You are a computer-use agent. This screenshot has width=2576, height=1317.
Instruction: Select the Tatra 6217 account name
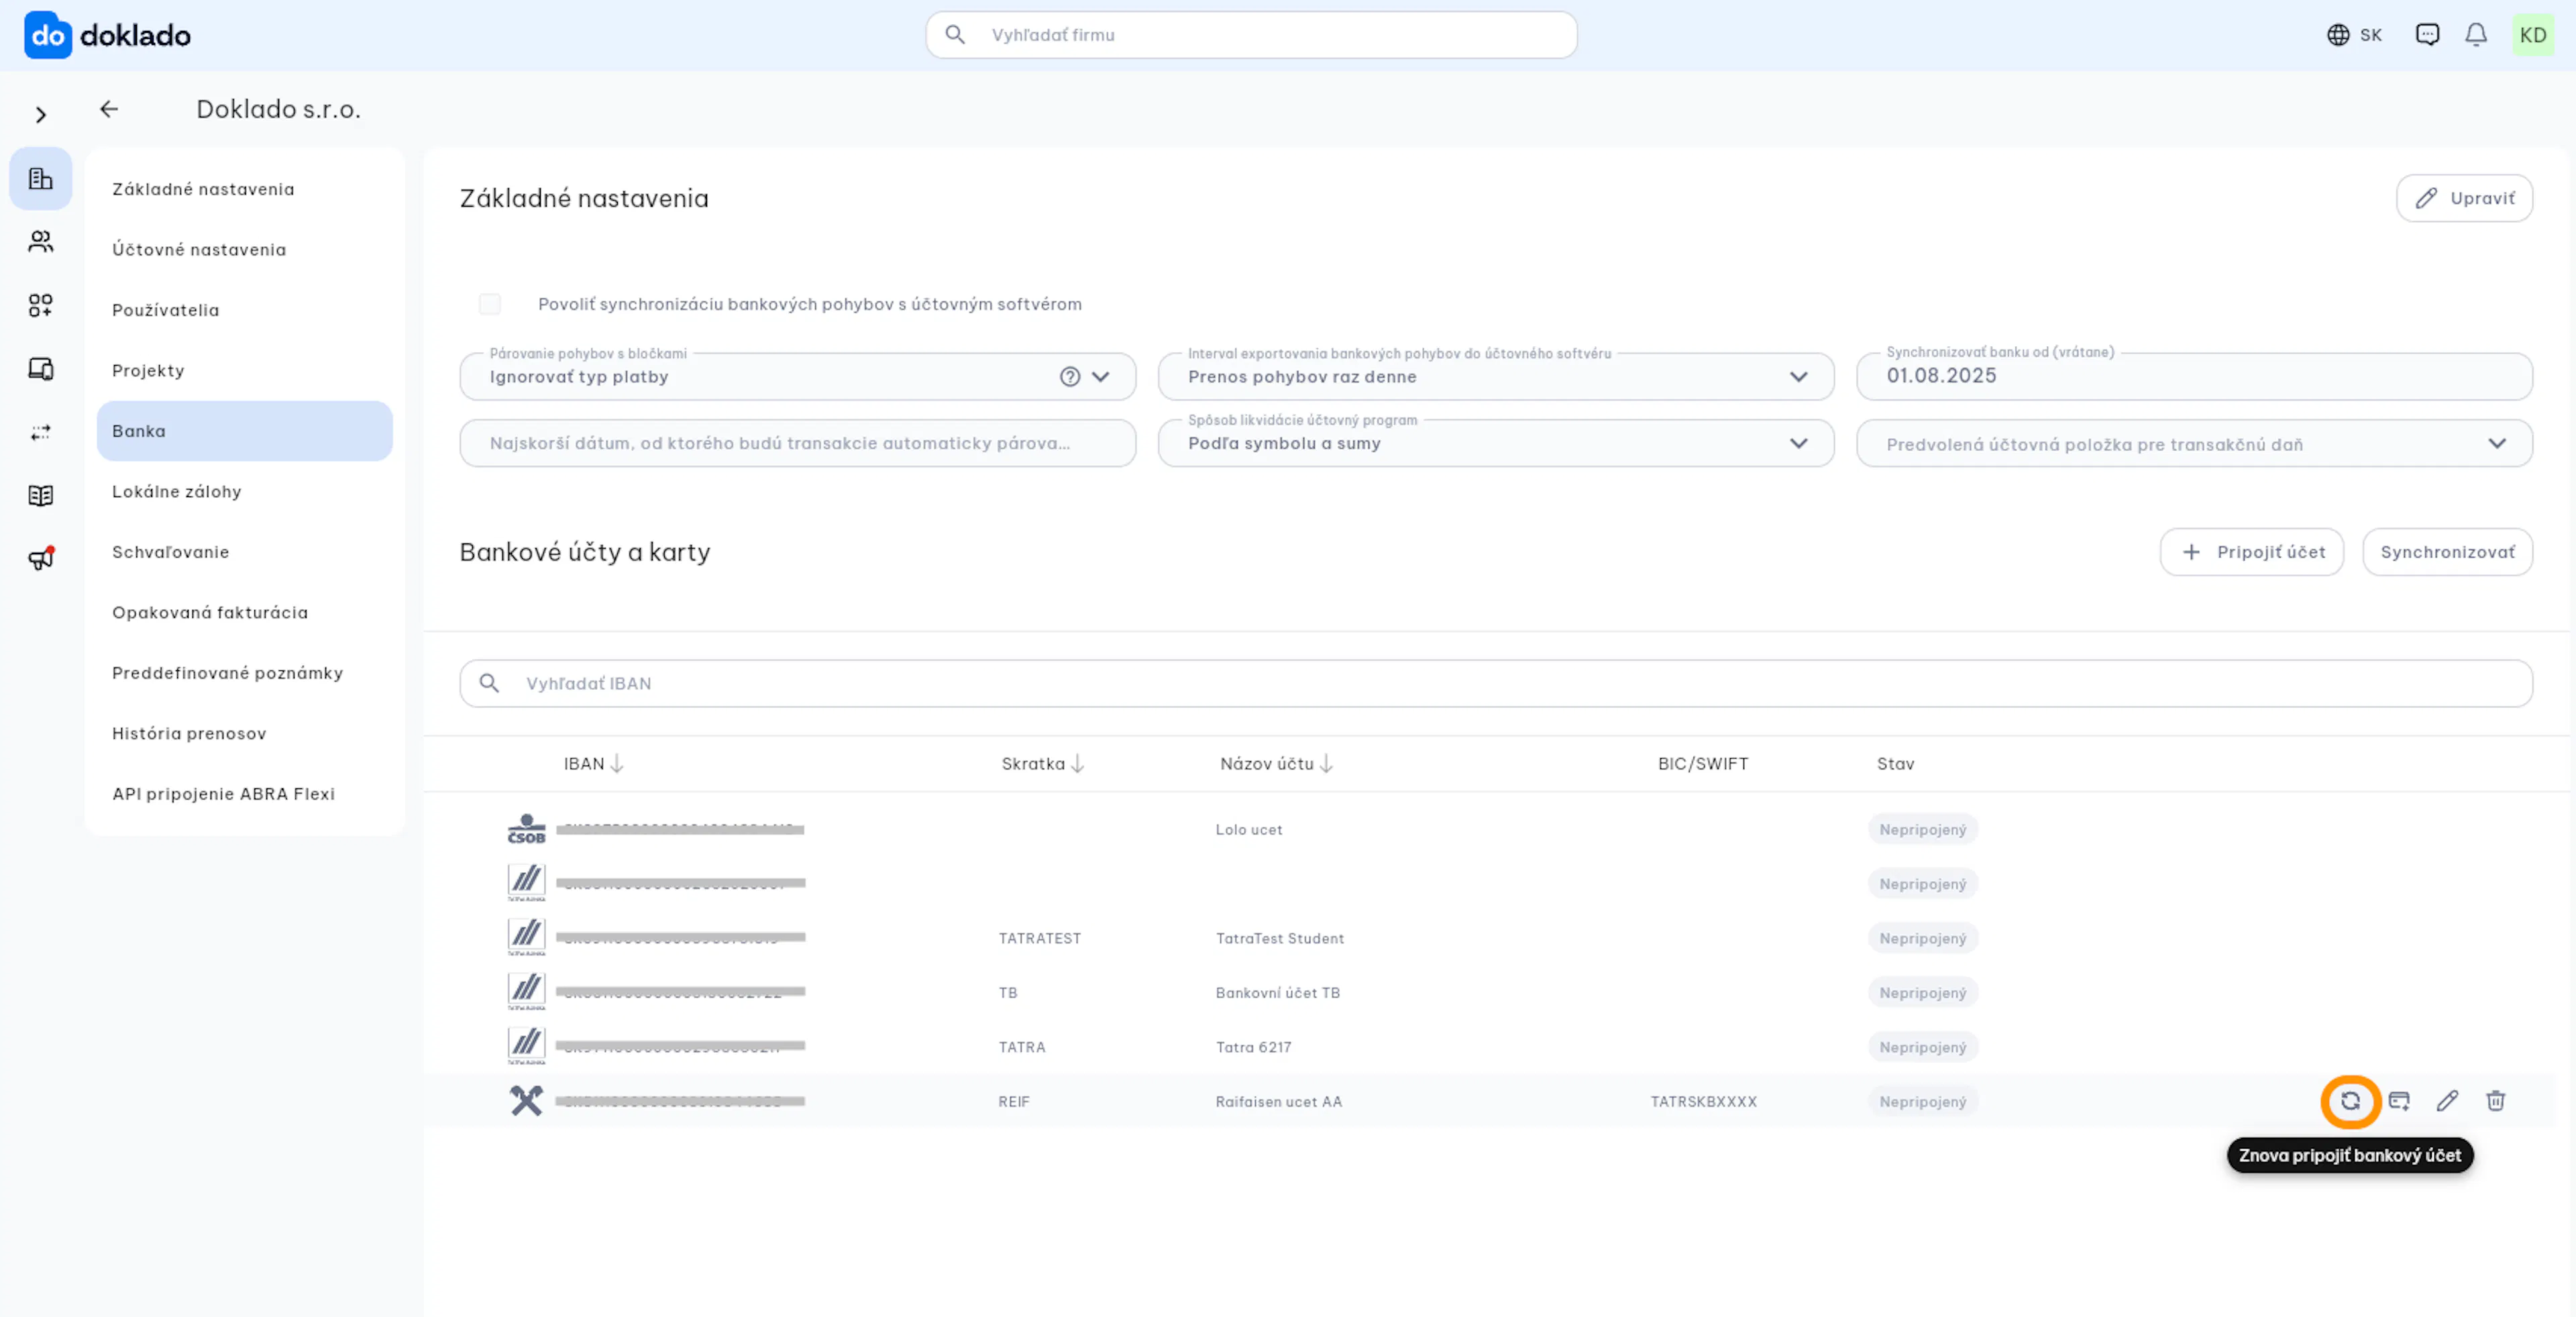(1253, 1047)
